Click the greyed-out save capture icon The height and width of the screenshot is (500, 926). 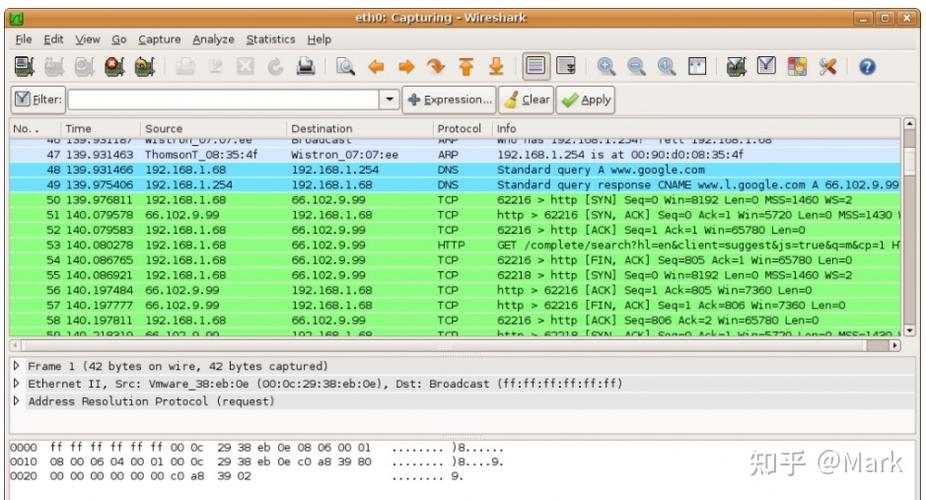pyautogui.click(x=216, y=66)
